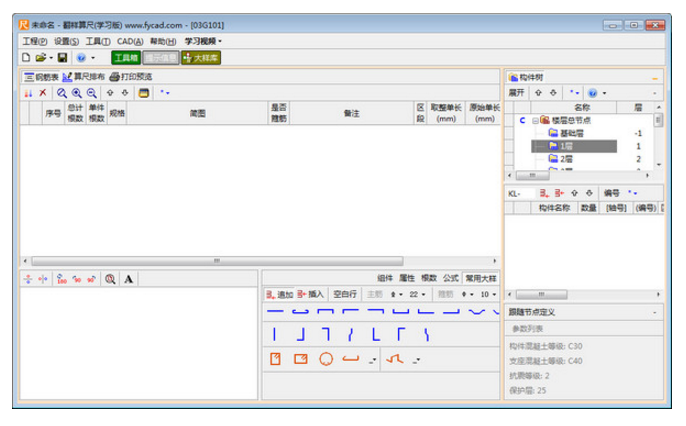Click the KL- prefix input field
Viewport: 686px width, 426px height.
pos(521,193)
